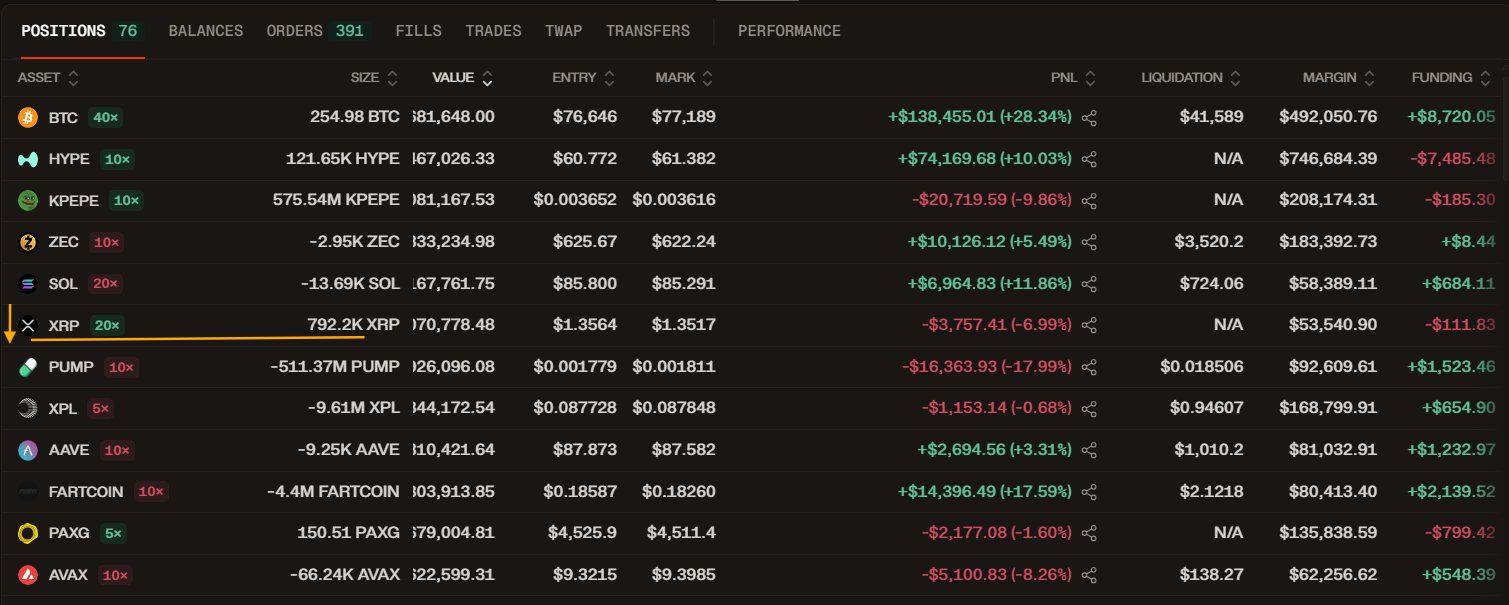Sort table by MARGIN column

(x=1340, y=78)
